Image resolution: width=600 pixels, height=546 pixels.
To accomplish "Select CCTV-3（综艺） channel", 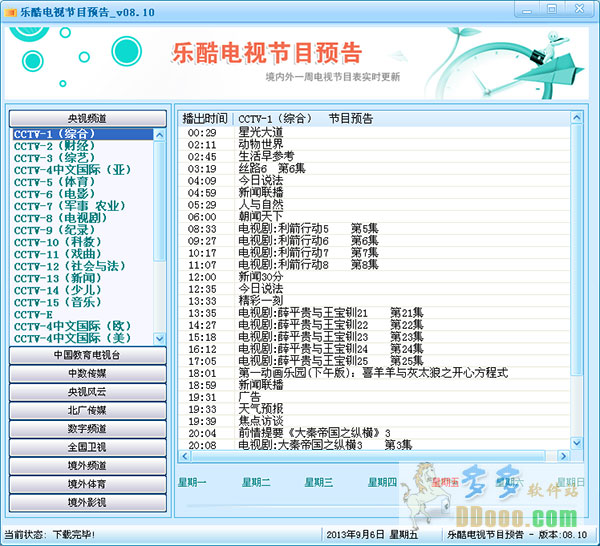I will point(83,158).
